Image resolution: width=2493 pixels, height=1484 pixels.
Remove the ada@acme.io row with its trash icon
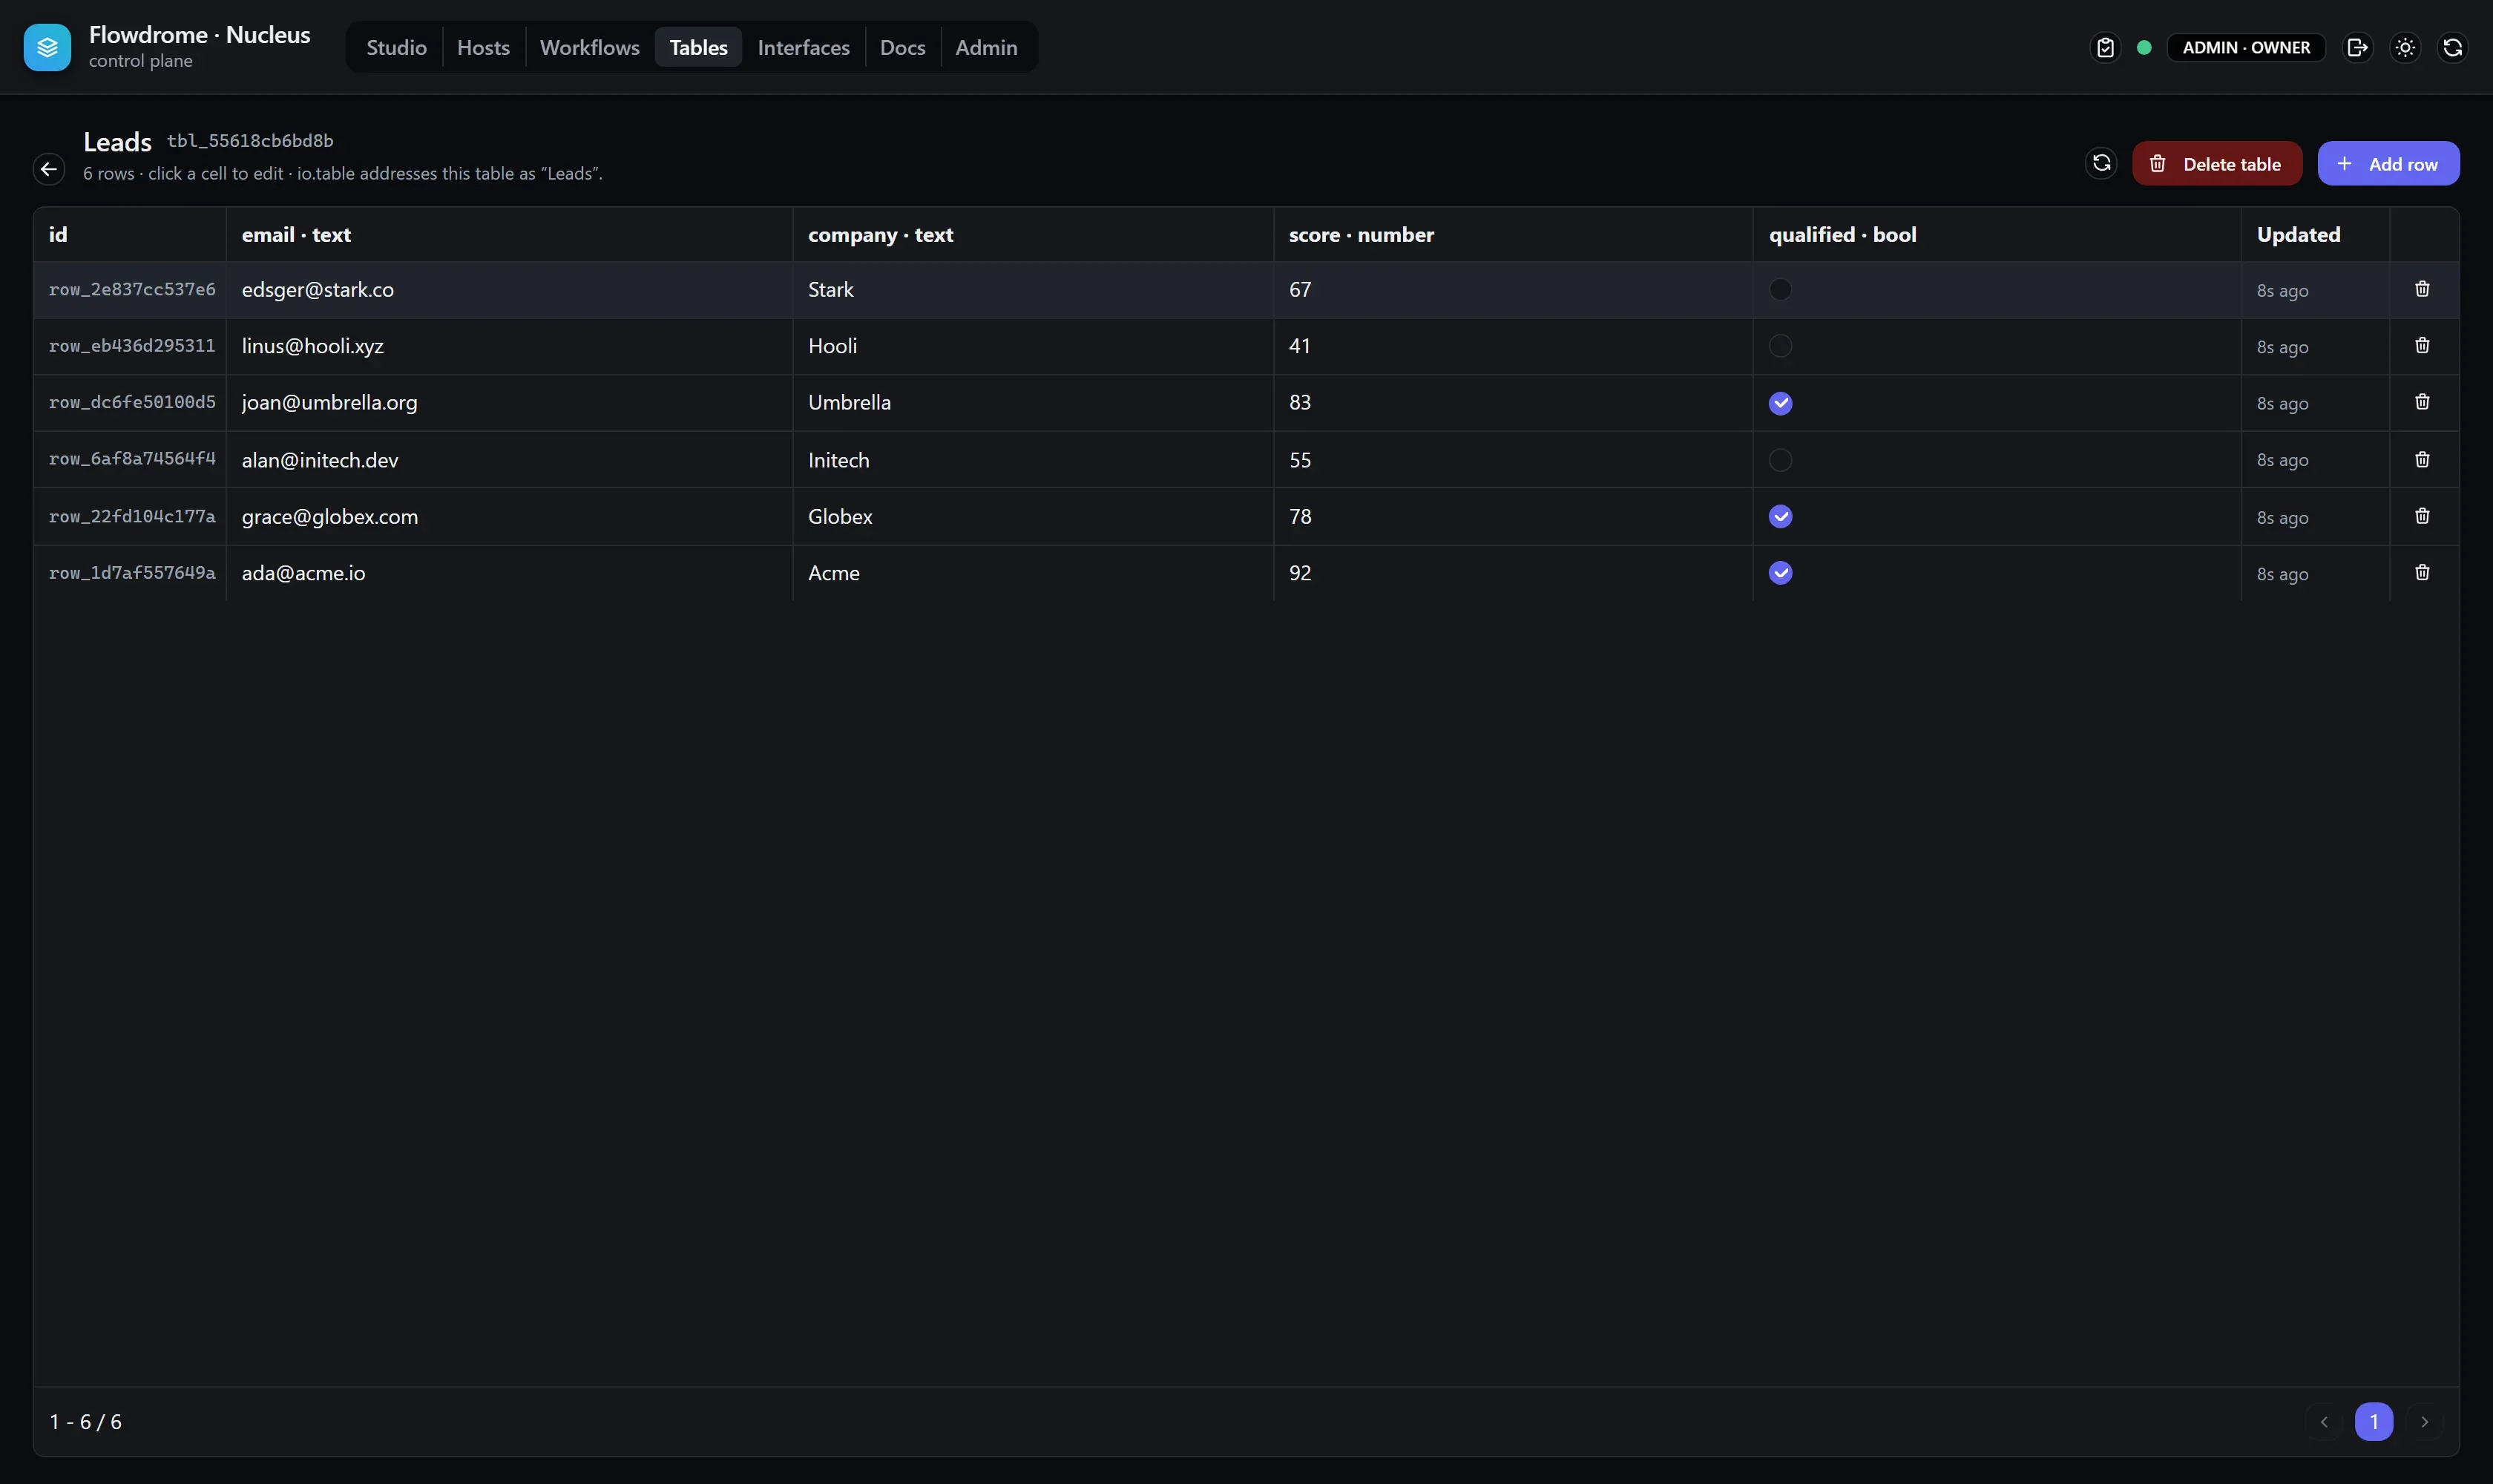pyautogui.click(x=2422, y=573)
